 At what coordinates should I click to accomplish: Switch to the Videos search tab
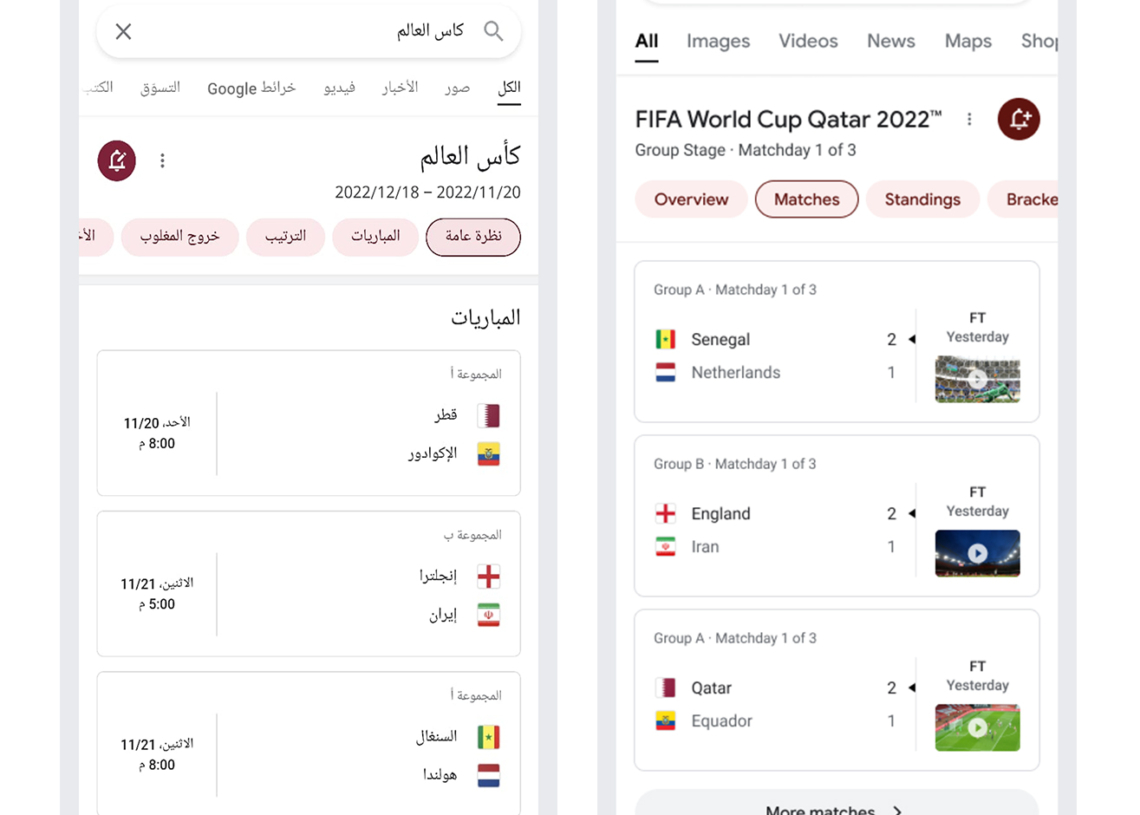pyautogui.click(x=808, y=41)
